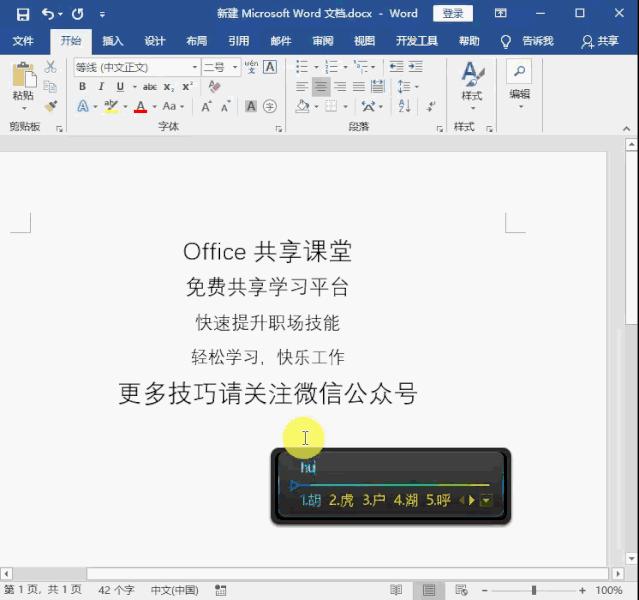Open the paragraph dialog launcher
639x600 pixels.
pos(440,129)
